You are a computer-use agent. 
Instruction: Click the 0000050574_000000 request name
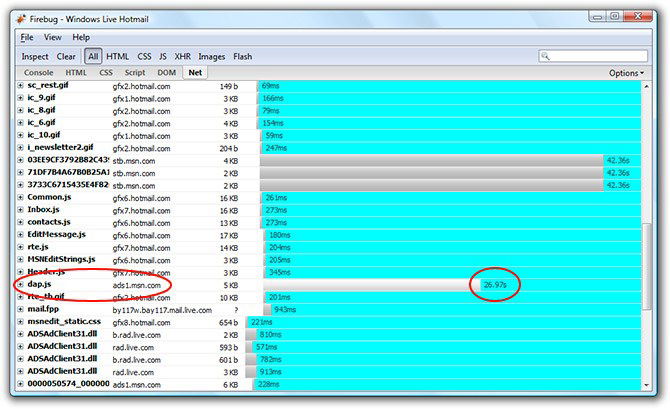click(x=68, y=383)
